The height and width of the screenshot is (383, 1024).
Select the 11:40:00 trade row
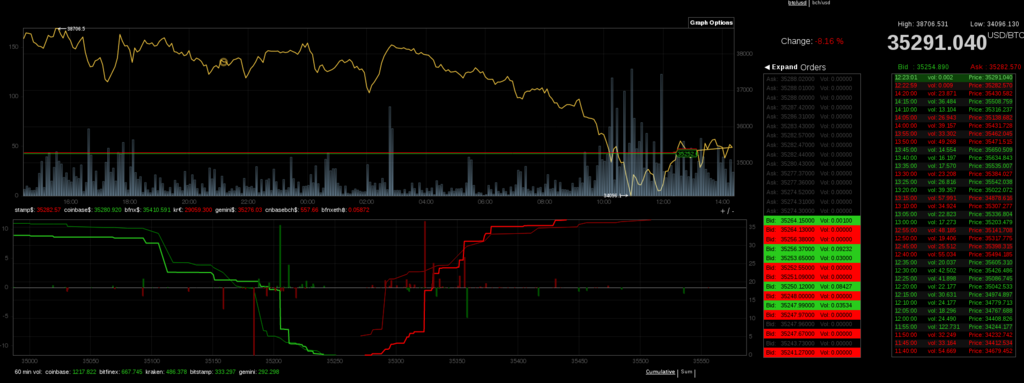[x=954, y=350]
